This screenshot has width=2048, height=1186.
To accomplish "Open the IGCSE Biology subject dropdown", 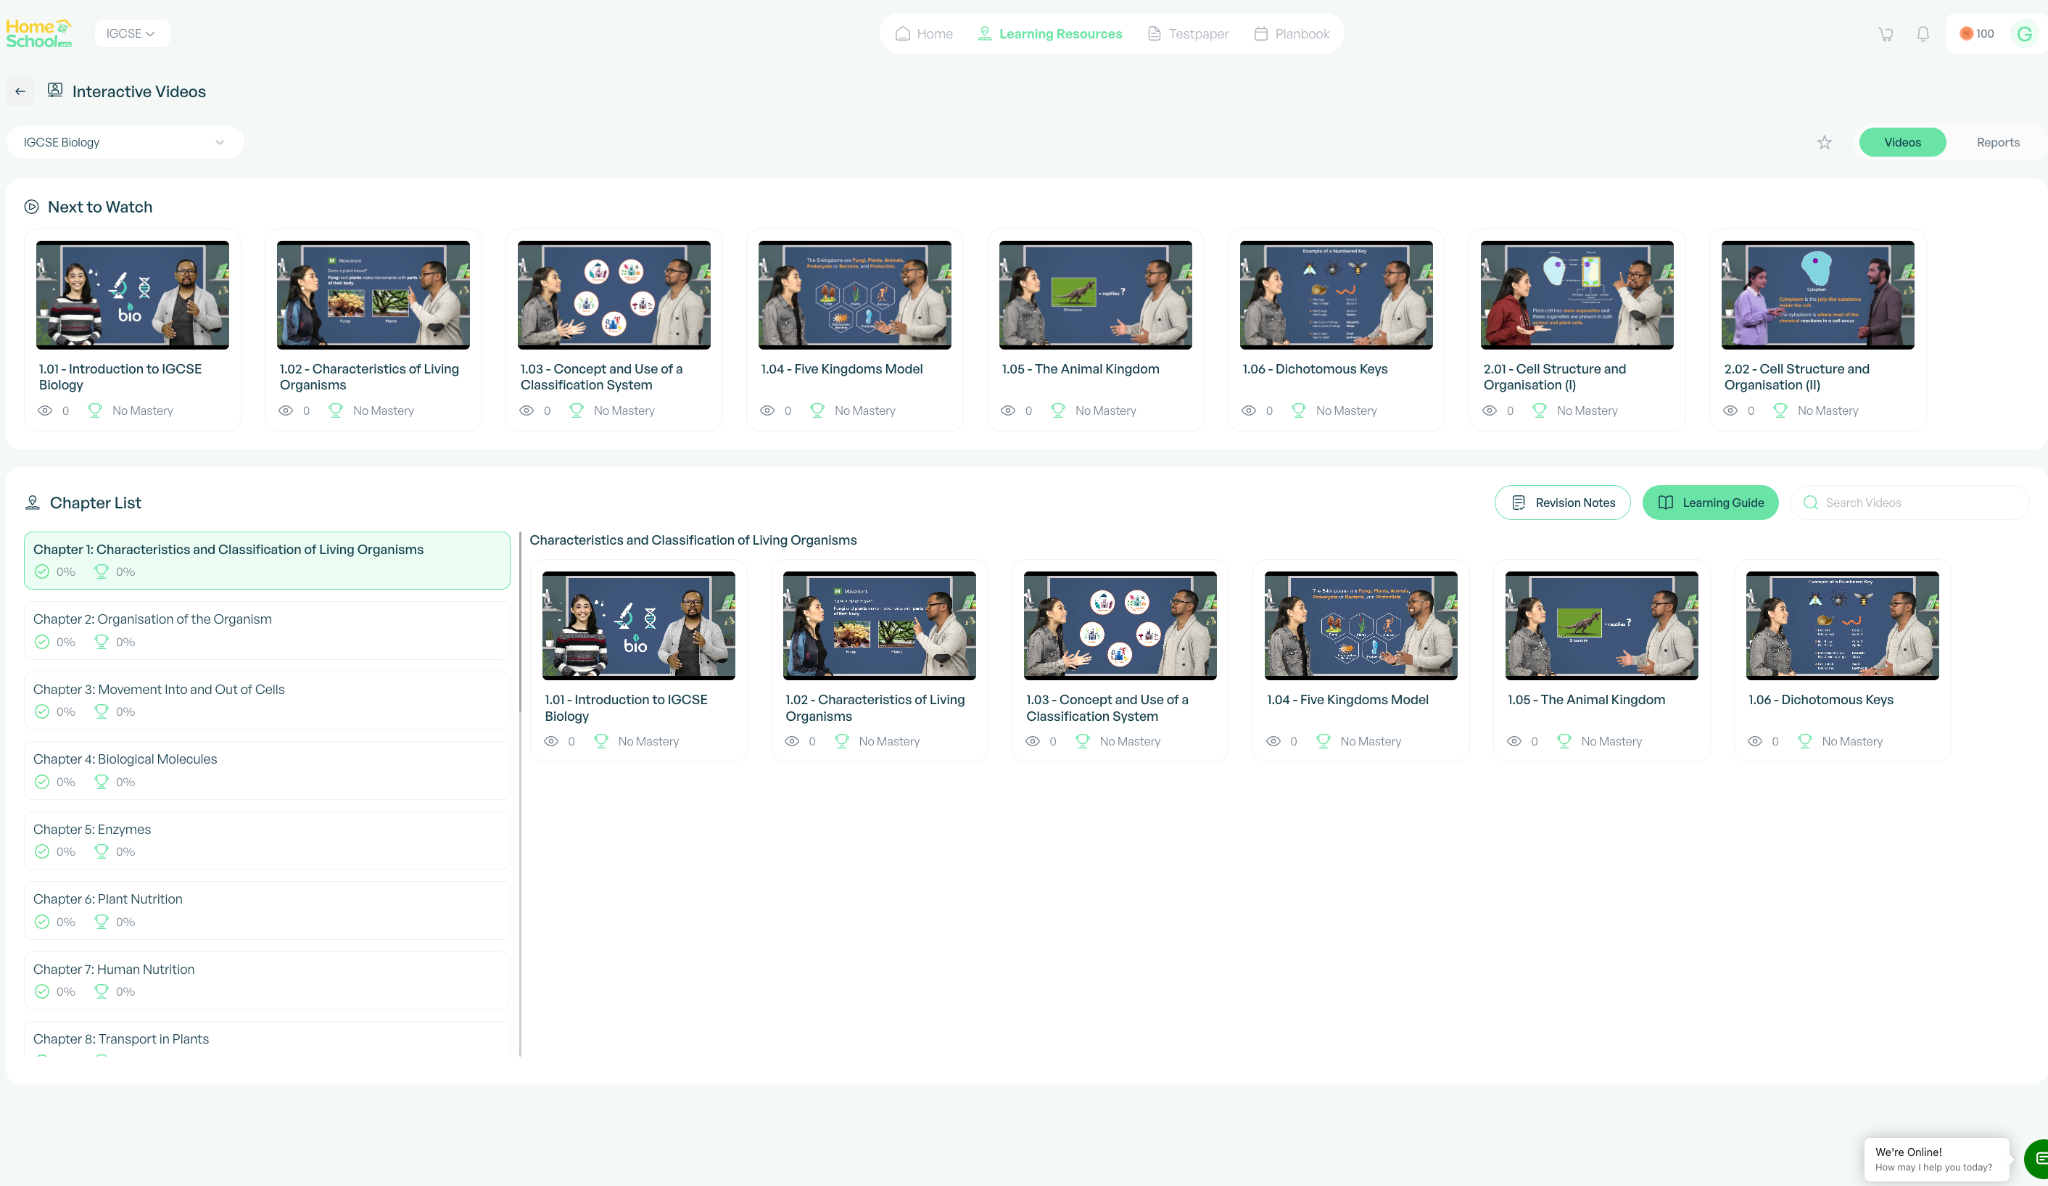I will tap(125, 142).
